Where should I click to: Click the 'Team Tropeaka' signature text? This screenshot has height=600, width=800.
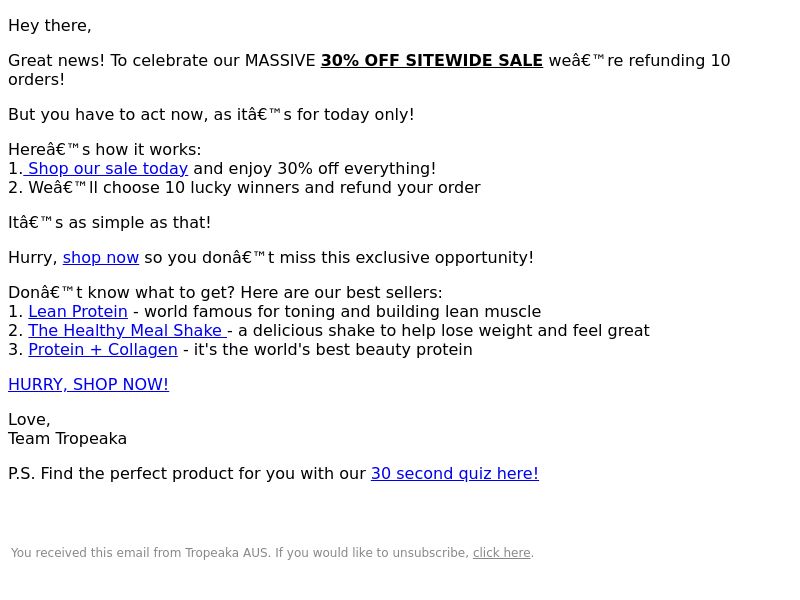(x=67, y=439)
